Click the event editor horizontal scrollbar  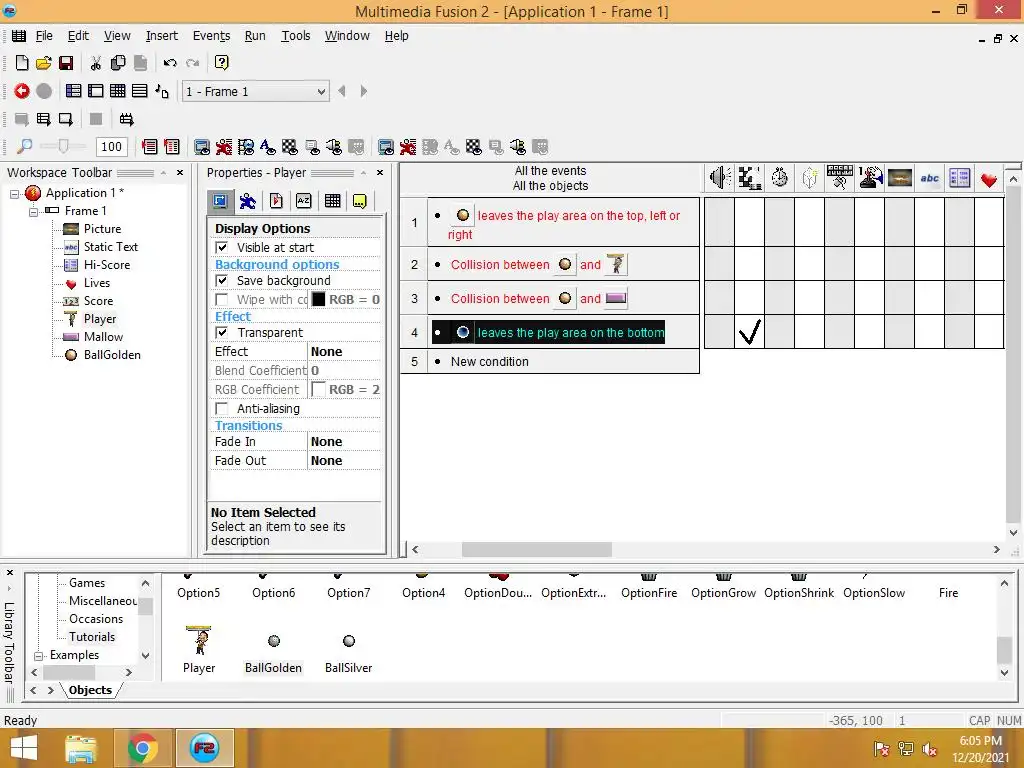537,550
